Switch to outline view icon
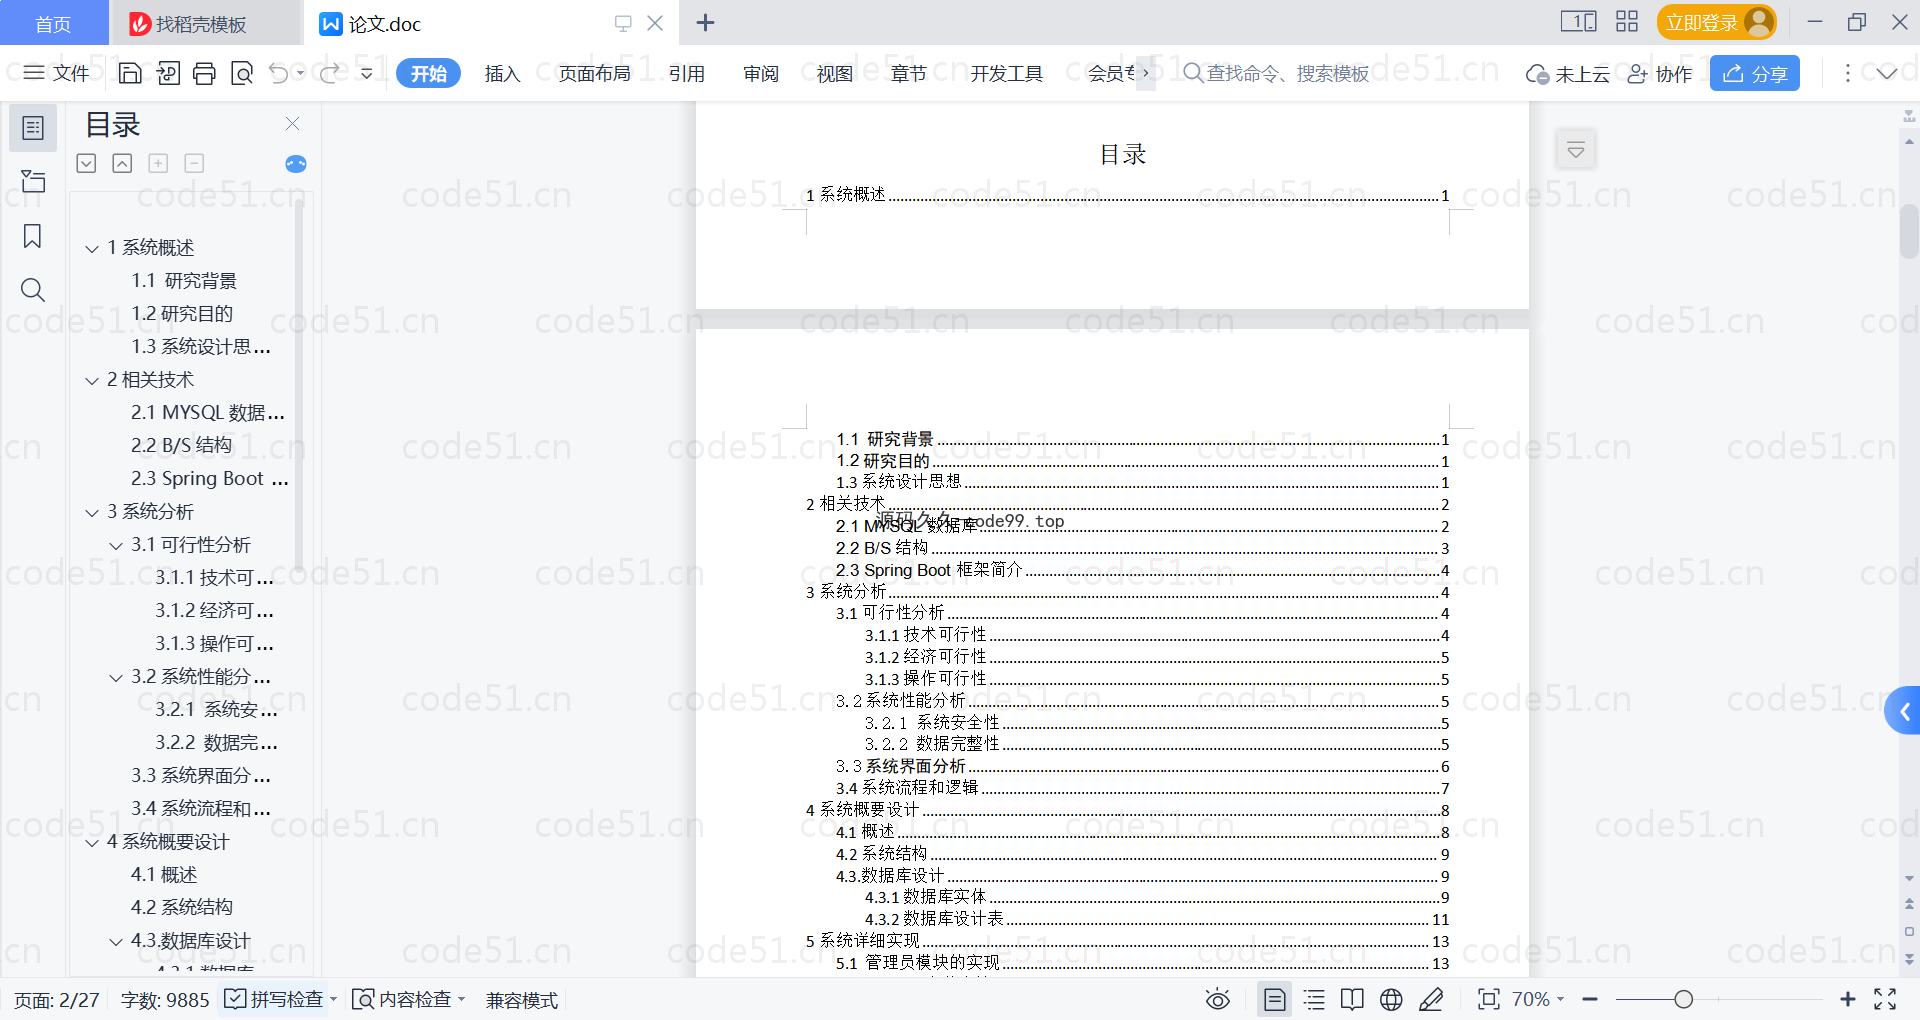 point(1314,999)
